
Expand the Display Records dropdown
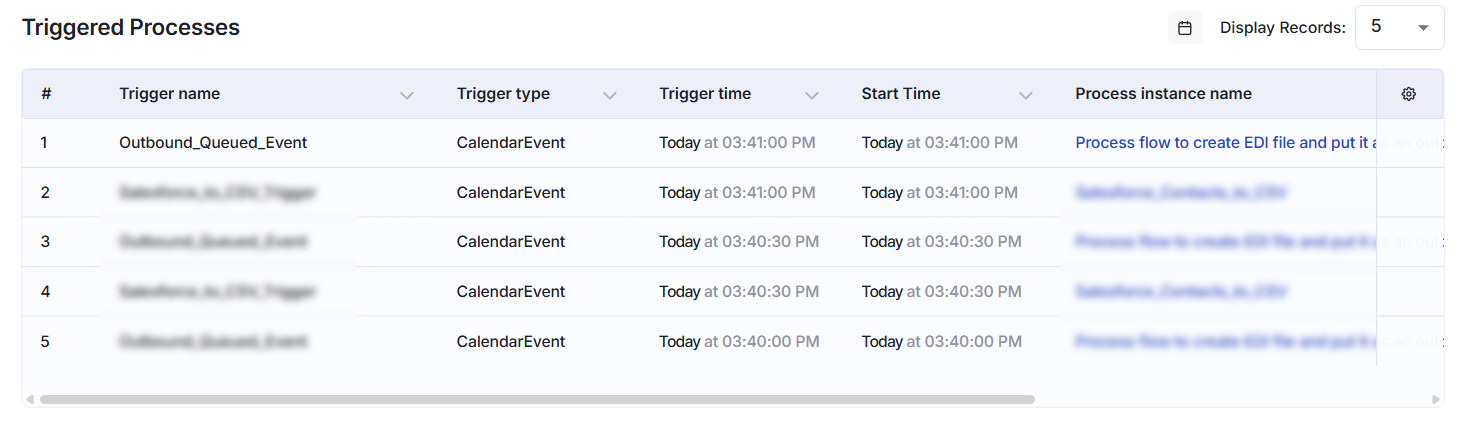click(1399, 27)
